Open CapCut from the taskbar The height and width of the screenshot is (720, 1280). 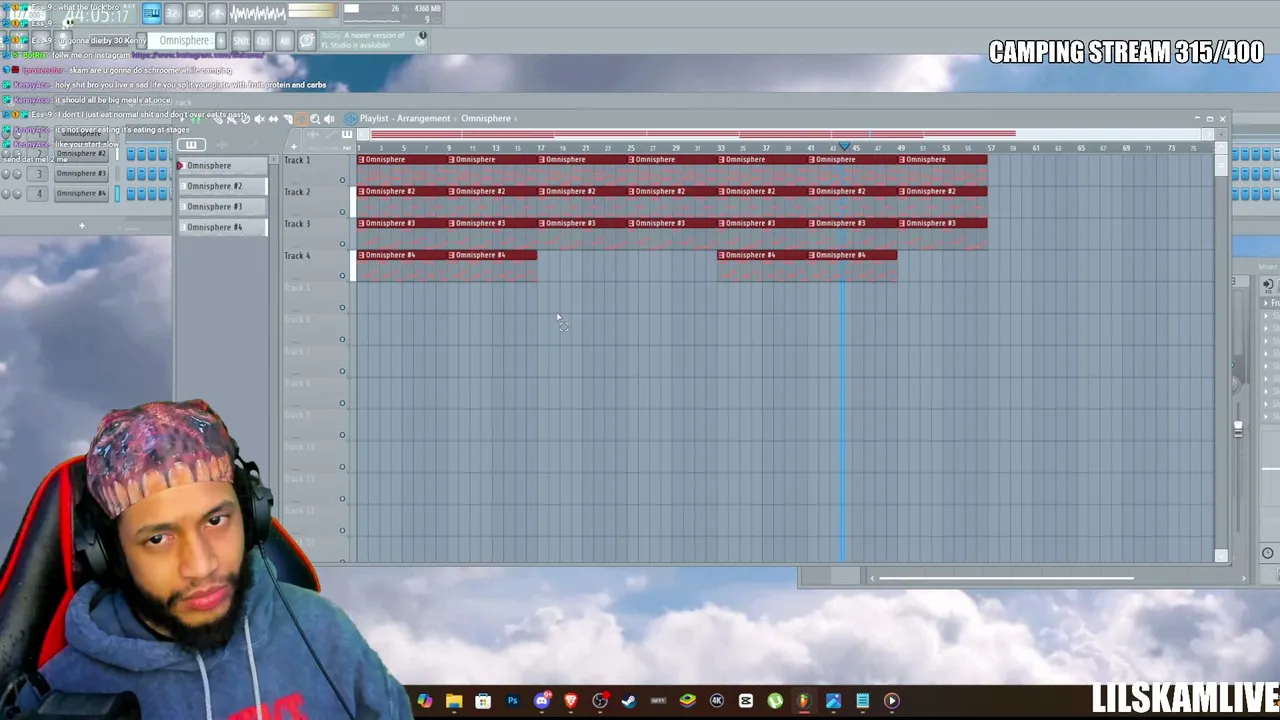point(746,701)
